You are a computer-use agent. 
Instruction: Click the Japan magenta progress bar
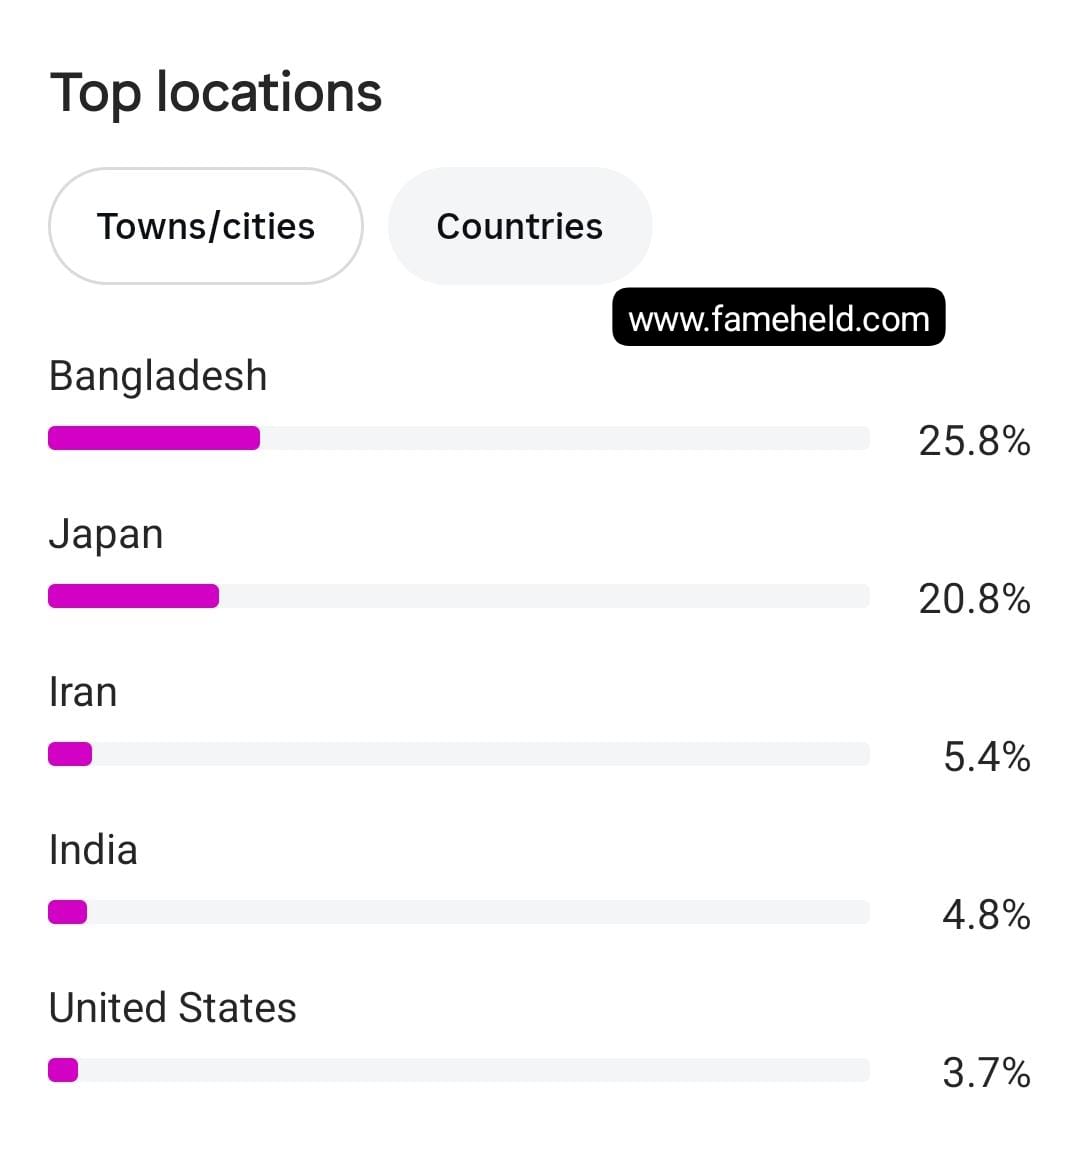(x=134, y=596)
